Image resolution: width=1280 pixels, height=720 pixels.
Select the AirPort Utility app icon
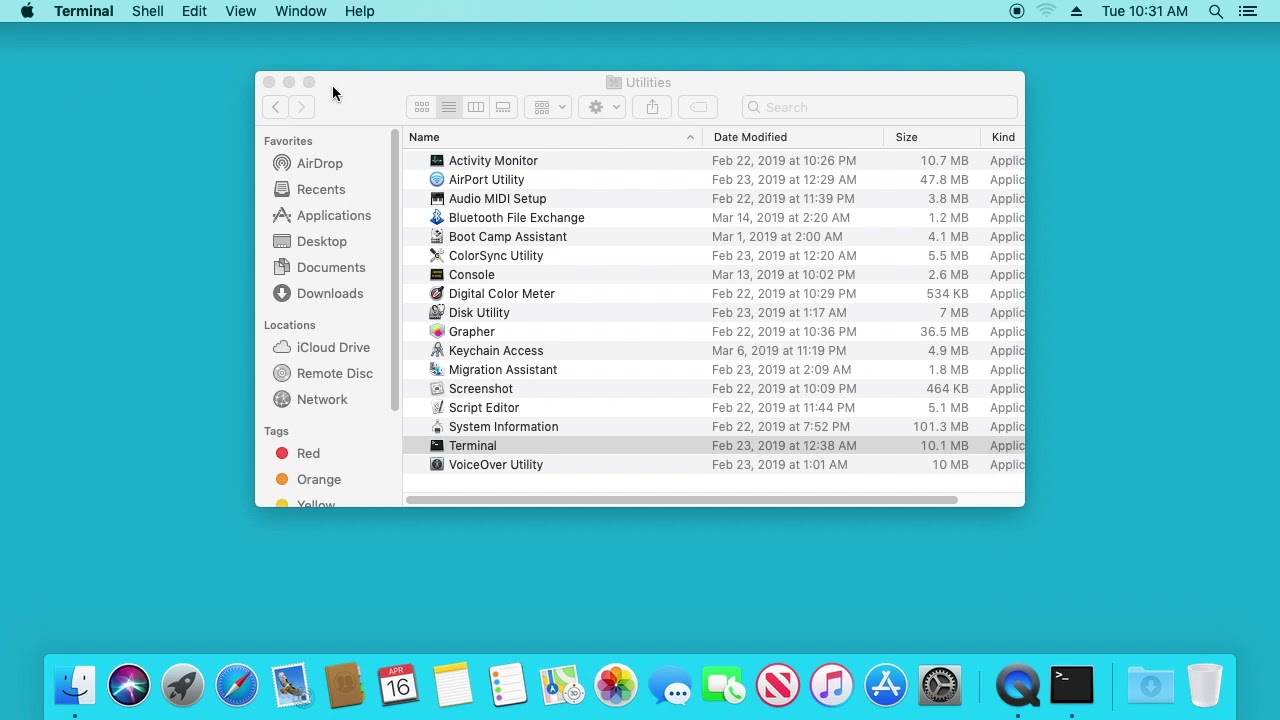(x=437, y=179)
